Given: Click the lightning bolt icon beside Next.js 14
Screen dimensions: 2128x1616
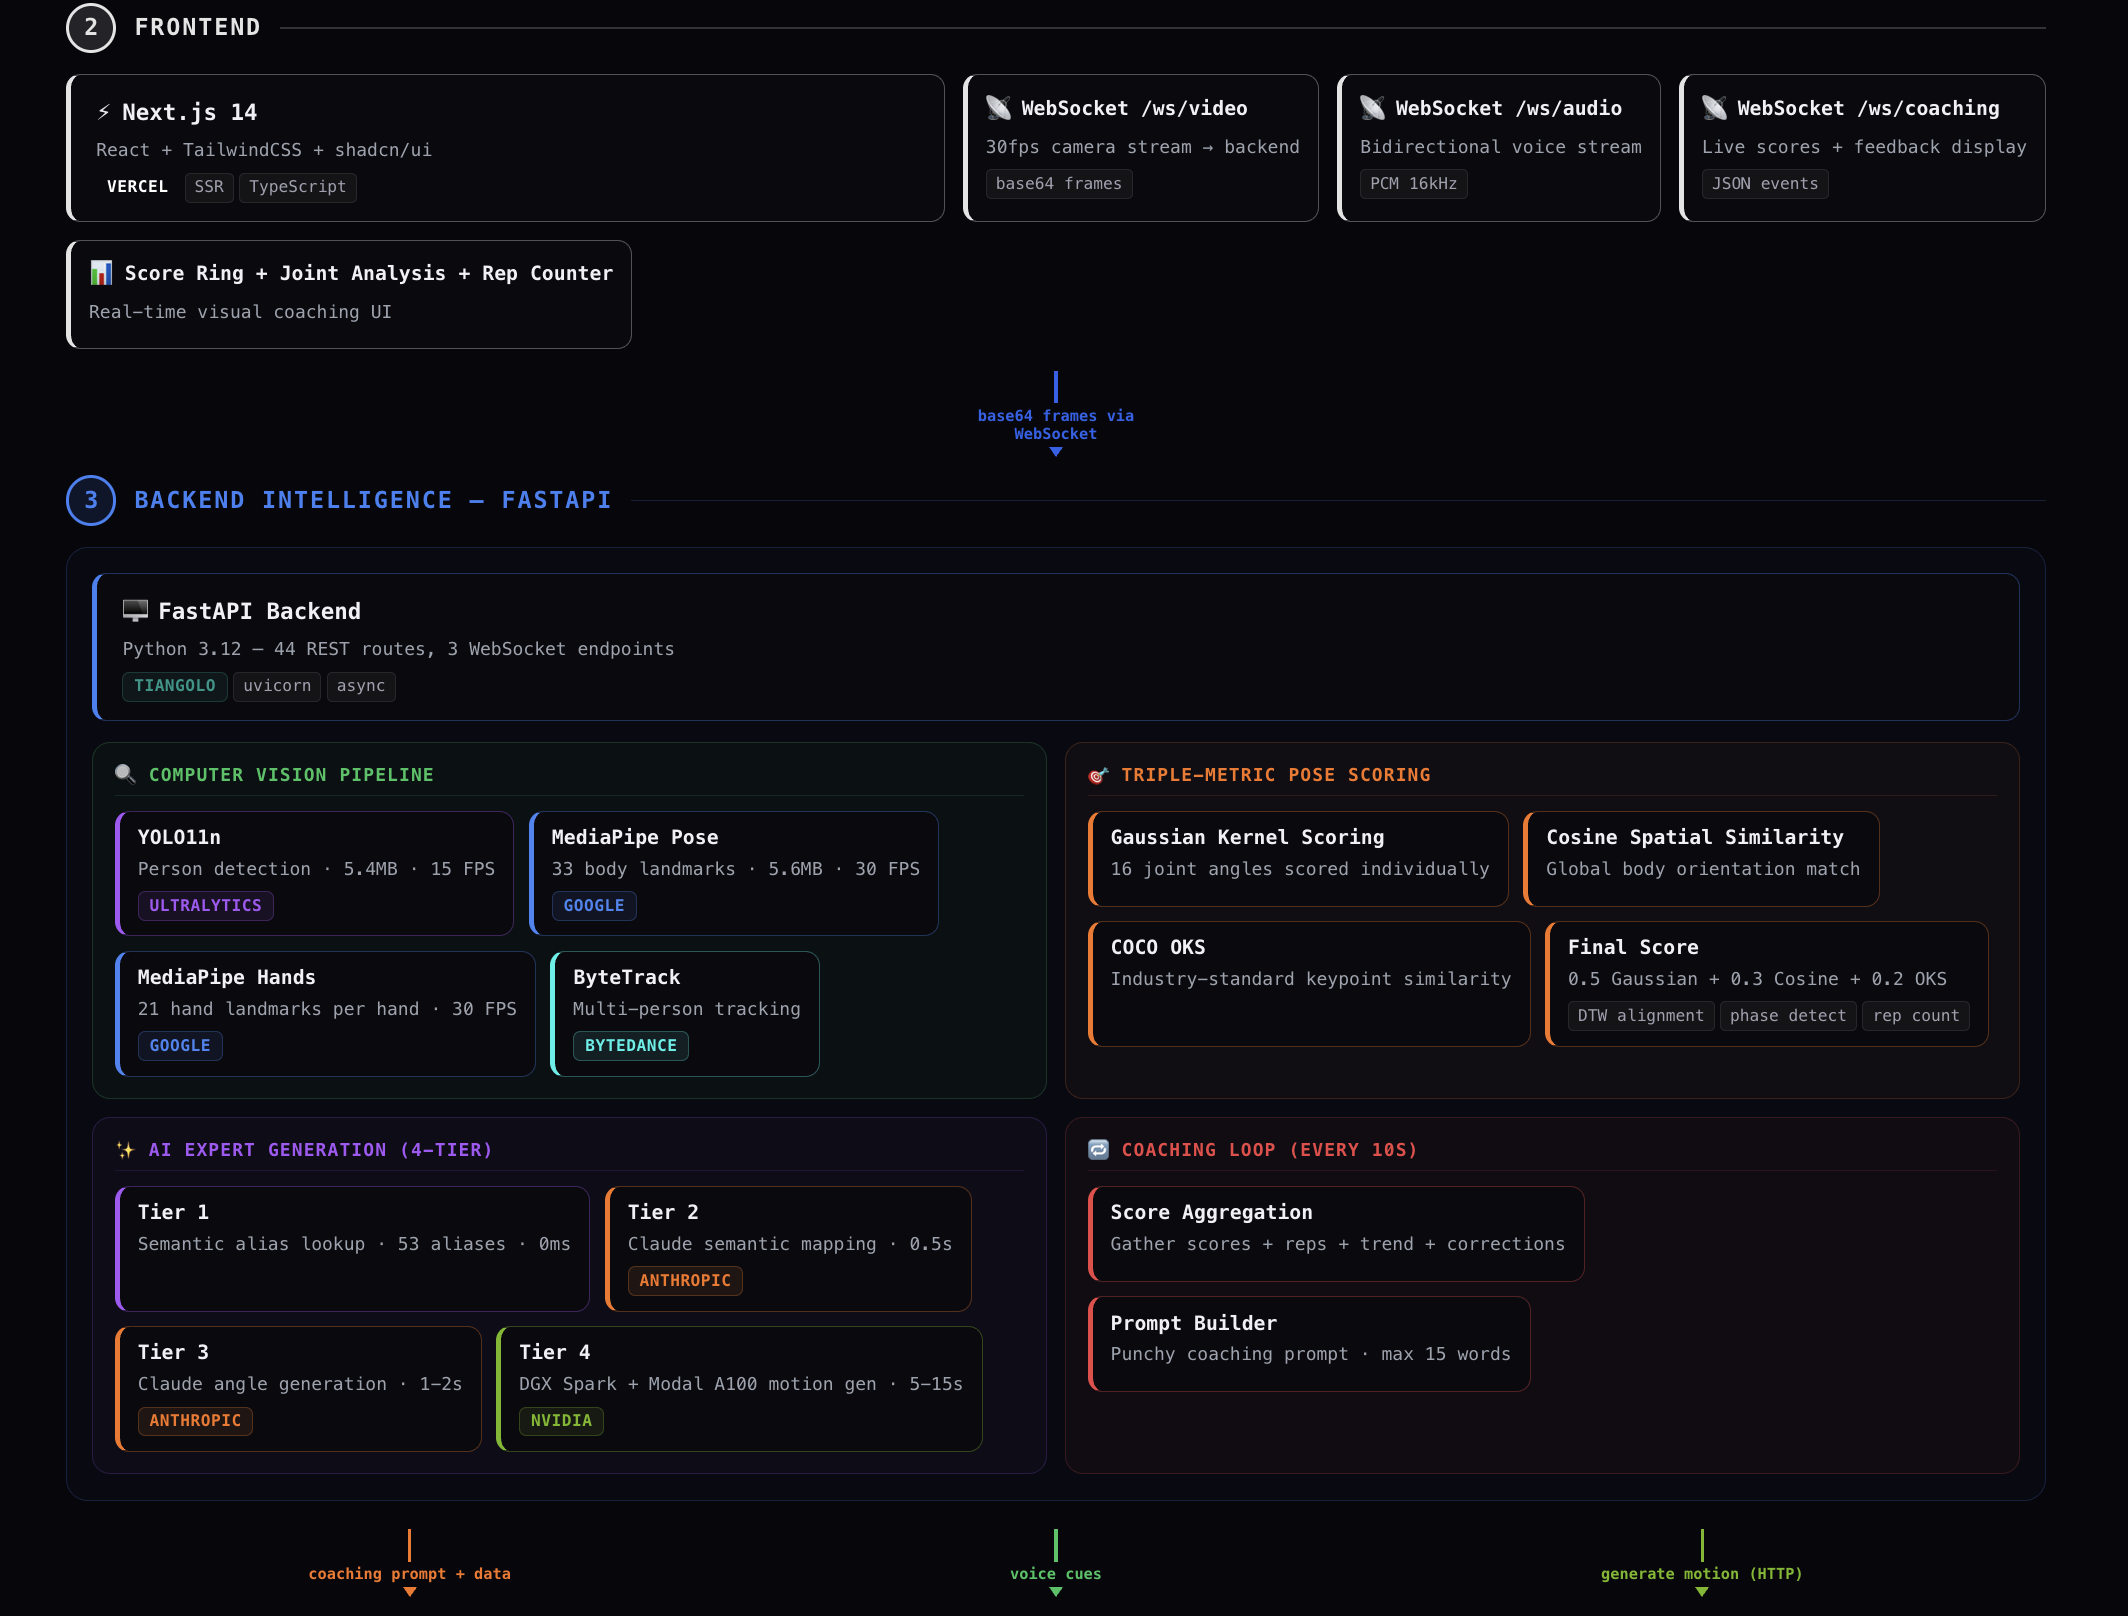Looking at the screenshot, I should click(104, 112).
